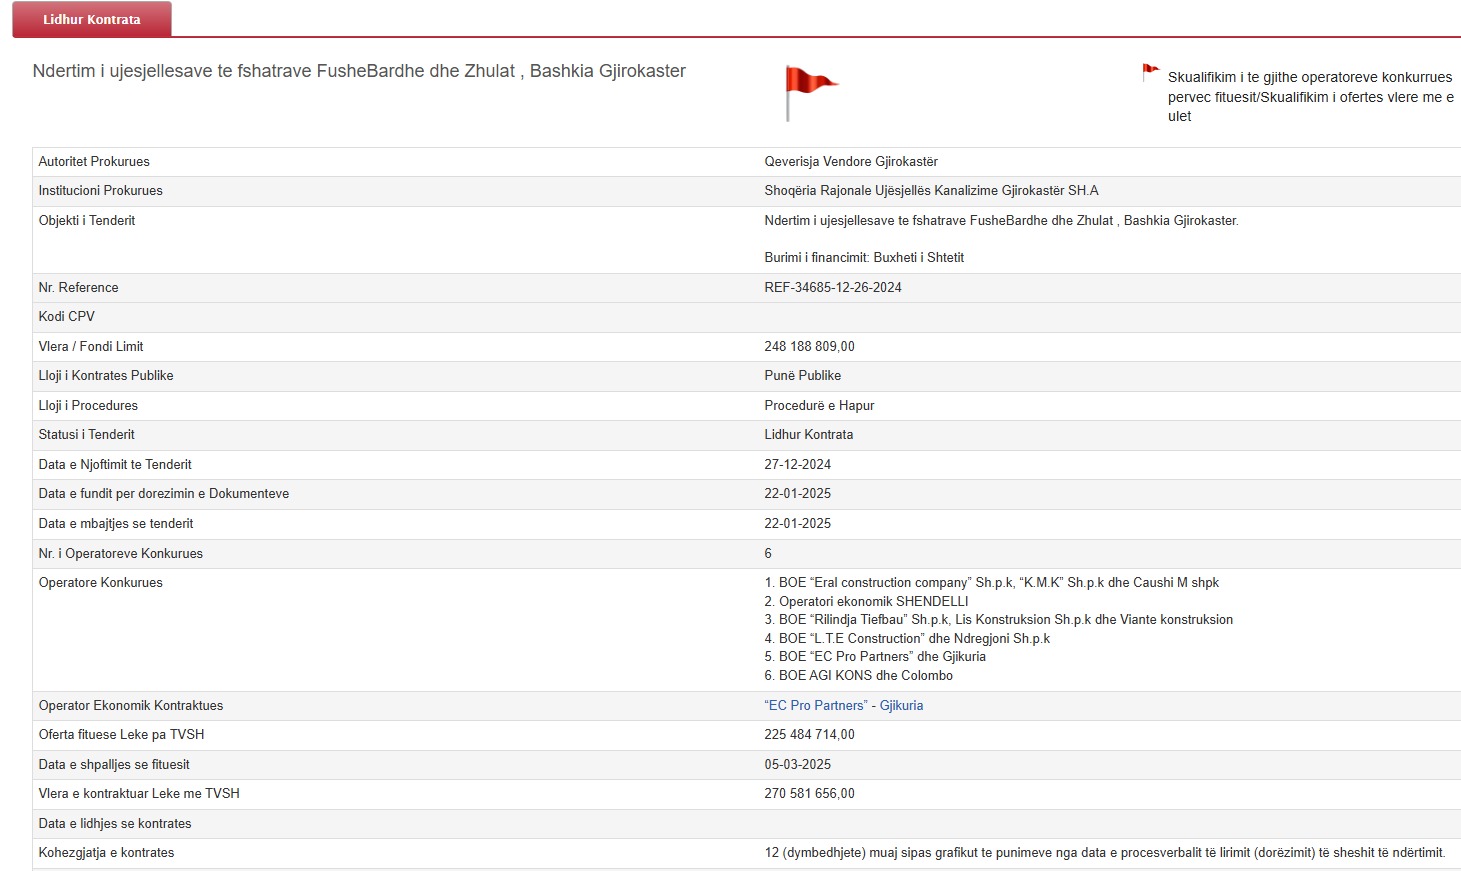Click the Data e lidhjes se kontrates label
1461x871 pixels.
coord(115,823)
